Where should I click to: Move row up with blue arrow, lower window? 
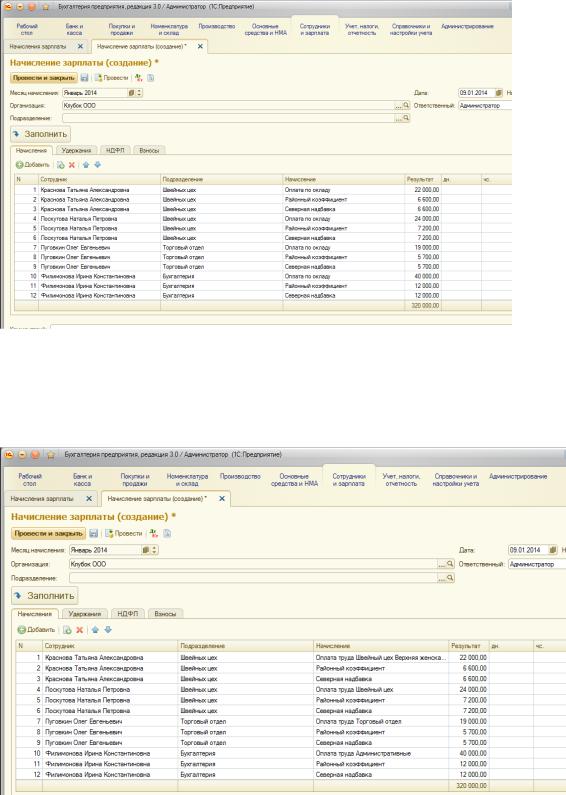click(x=95, y=630)
